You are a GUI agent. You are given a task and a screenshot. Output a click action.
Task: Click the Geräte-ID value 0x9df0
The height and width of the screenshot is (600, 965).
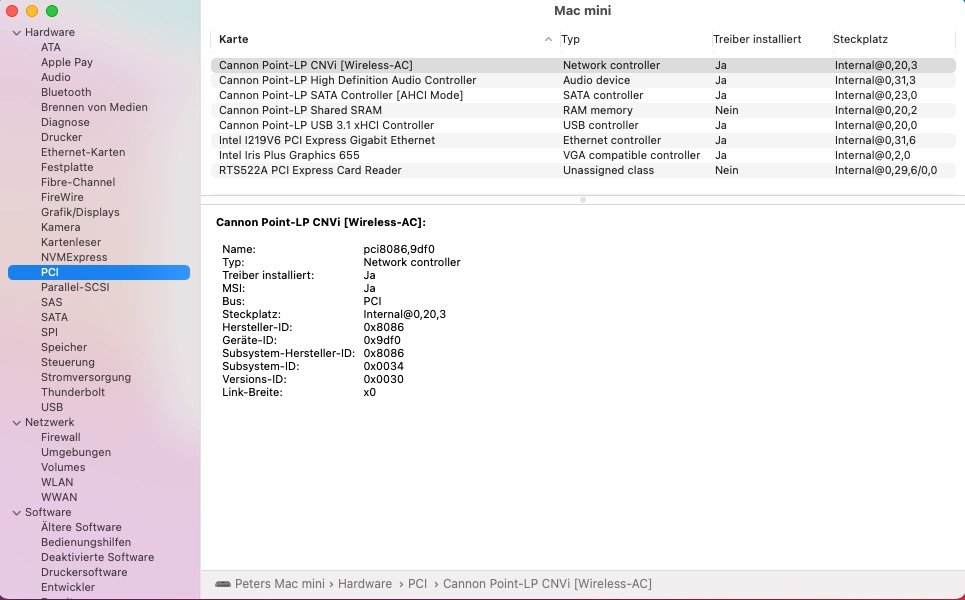(382, 340)
